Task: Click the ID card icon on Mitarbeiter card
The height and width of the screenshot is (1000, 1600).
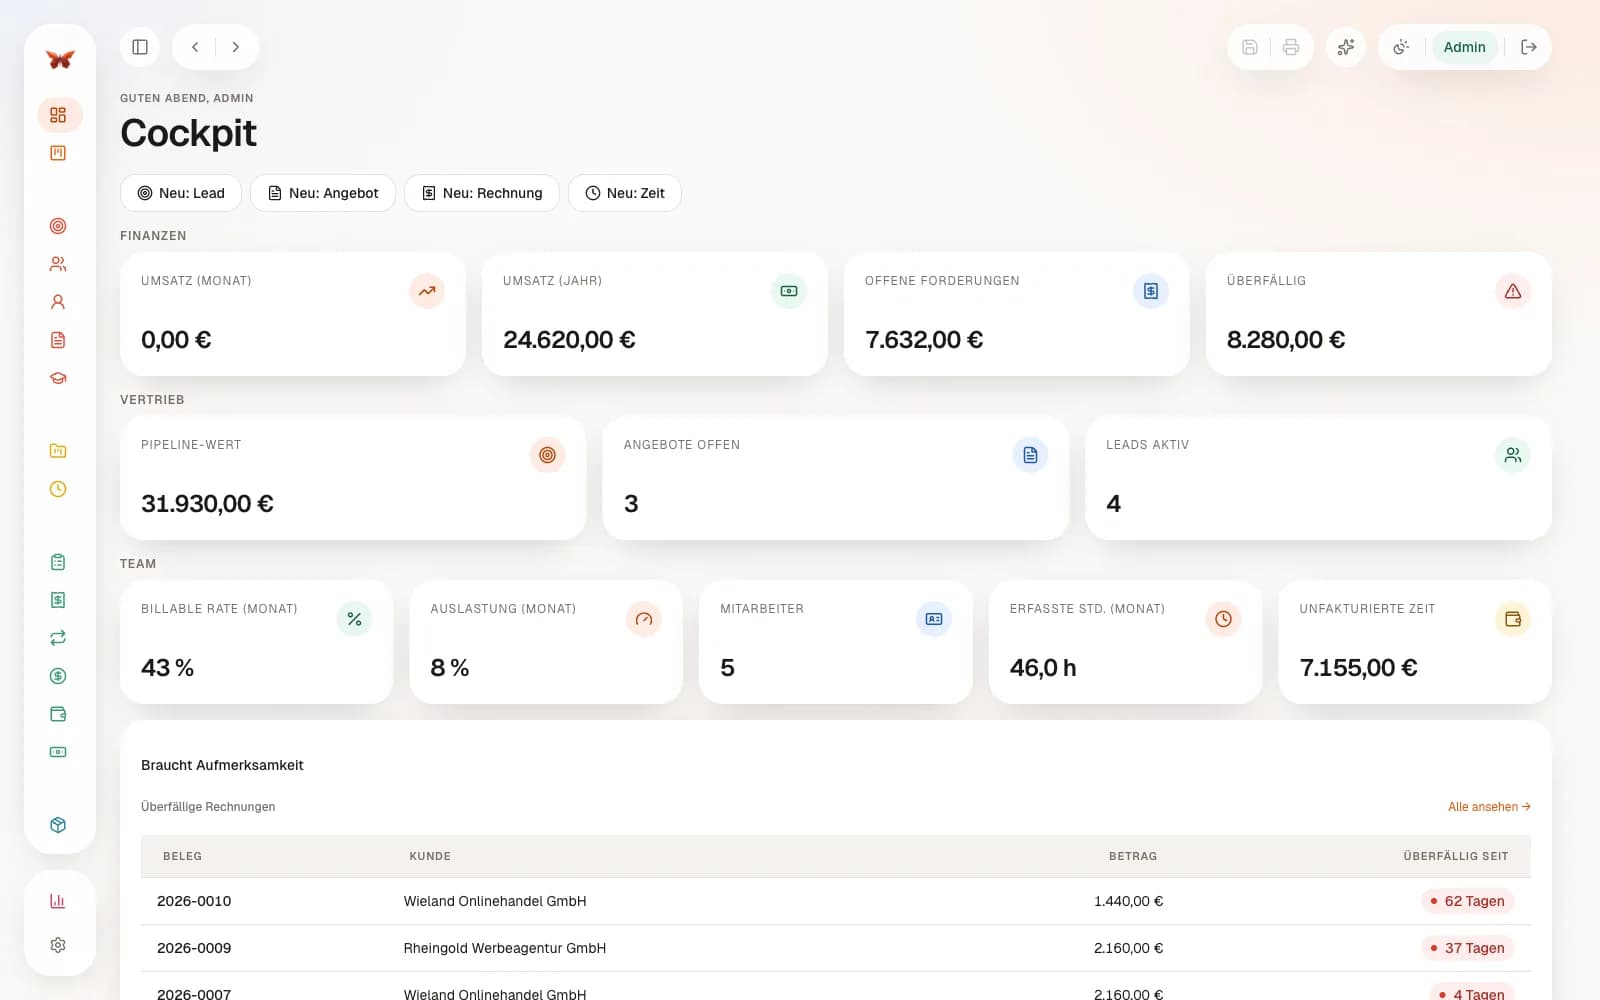Action: click(934, 619)
